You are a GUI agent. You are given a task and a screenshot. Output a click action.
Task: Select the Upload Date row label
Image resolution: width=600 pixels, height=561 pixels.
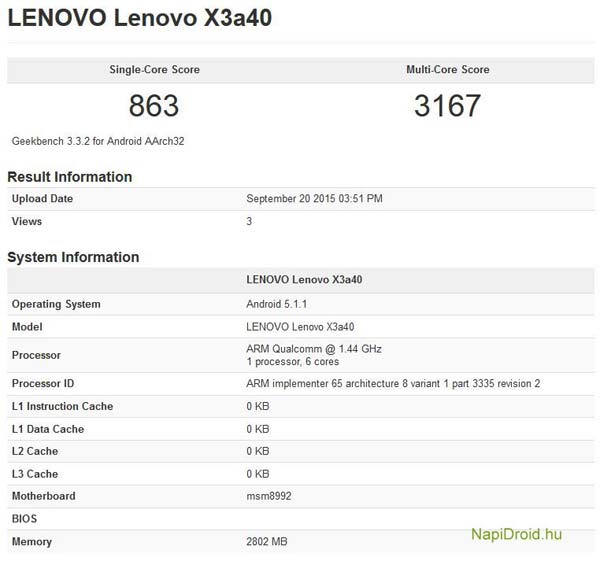pos(42,199)
